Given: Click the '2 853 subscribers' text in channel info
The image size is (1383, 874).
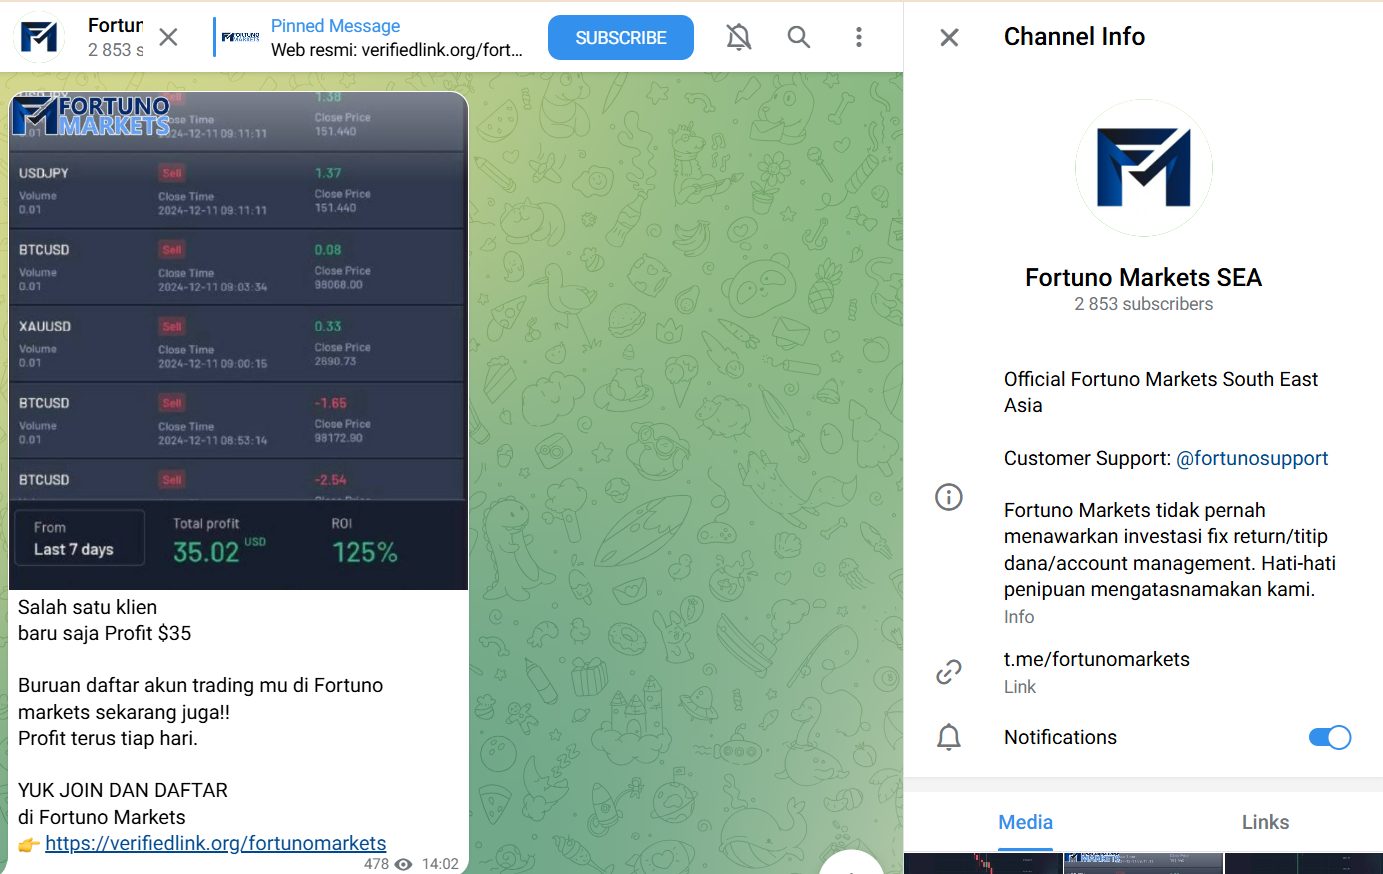Looking at the screenshot, I should (1144, 304).
